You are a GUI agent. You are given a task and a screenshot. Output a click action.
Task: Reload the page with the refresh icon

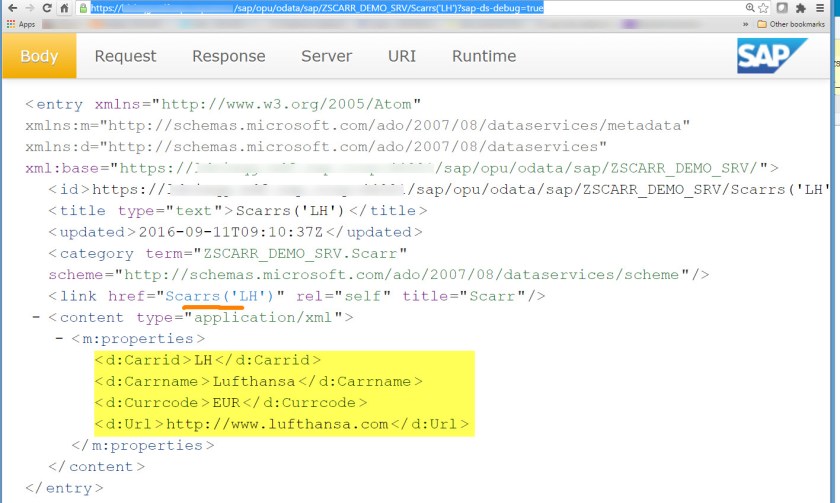pyautogui.click(x=47, y=8)
